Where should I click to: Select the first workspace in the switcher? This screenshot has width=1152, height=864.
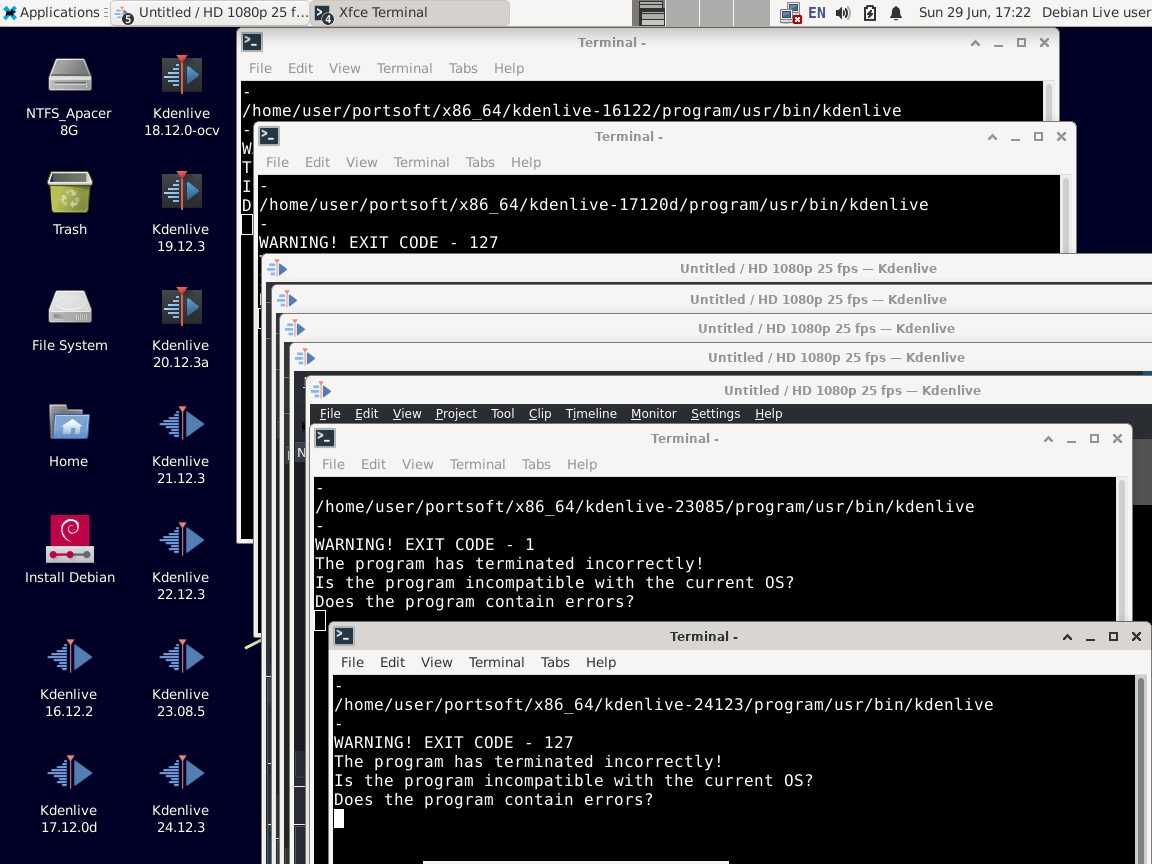[x=649, y=12]
